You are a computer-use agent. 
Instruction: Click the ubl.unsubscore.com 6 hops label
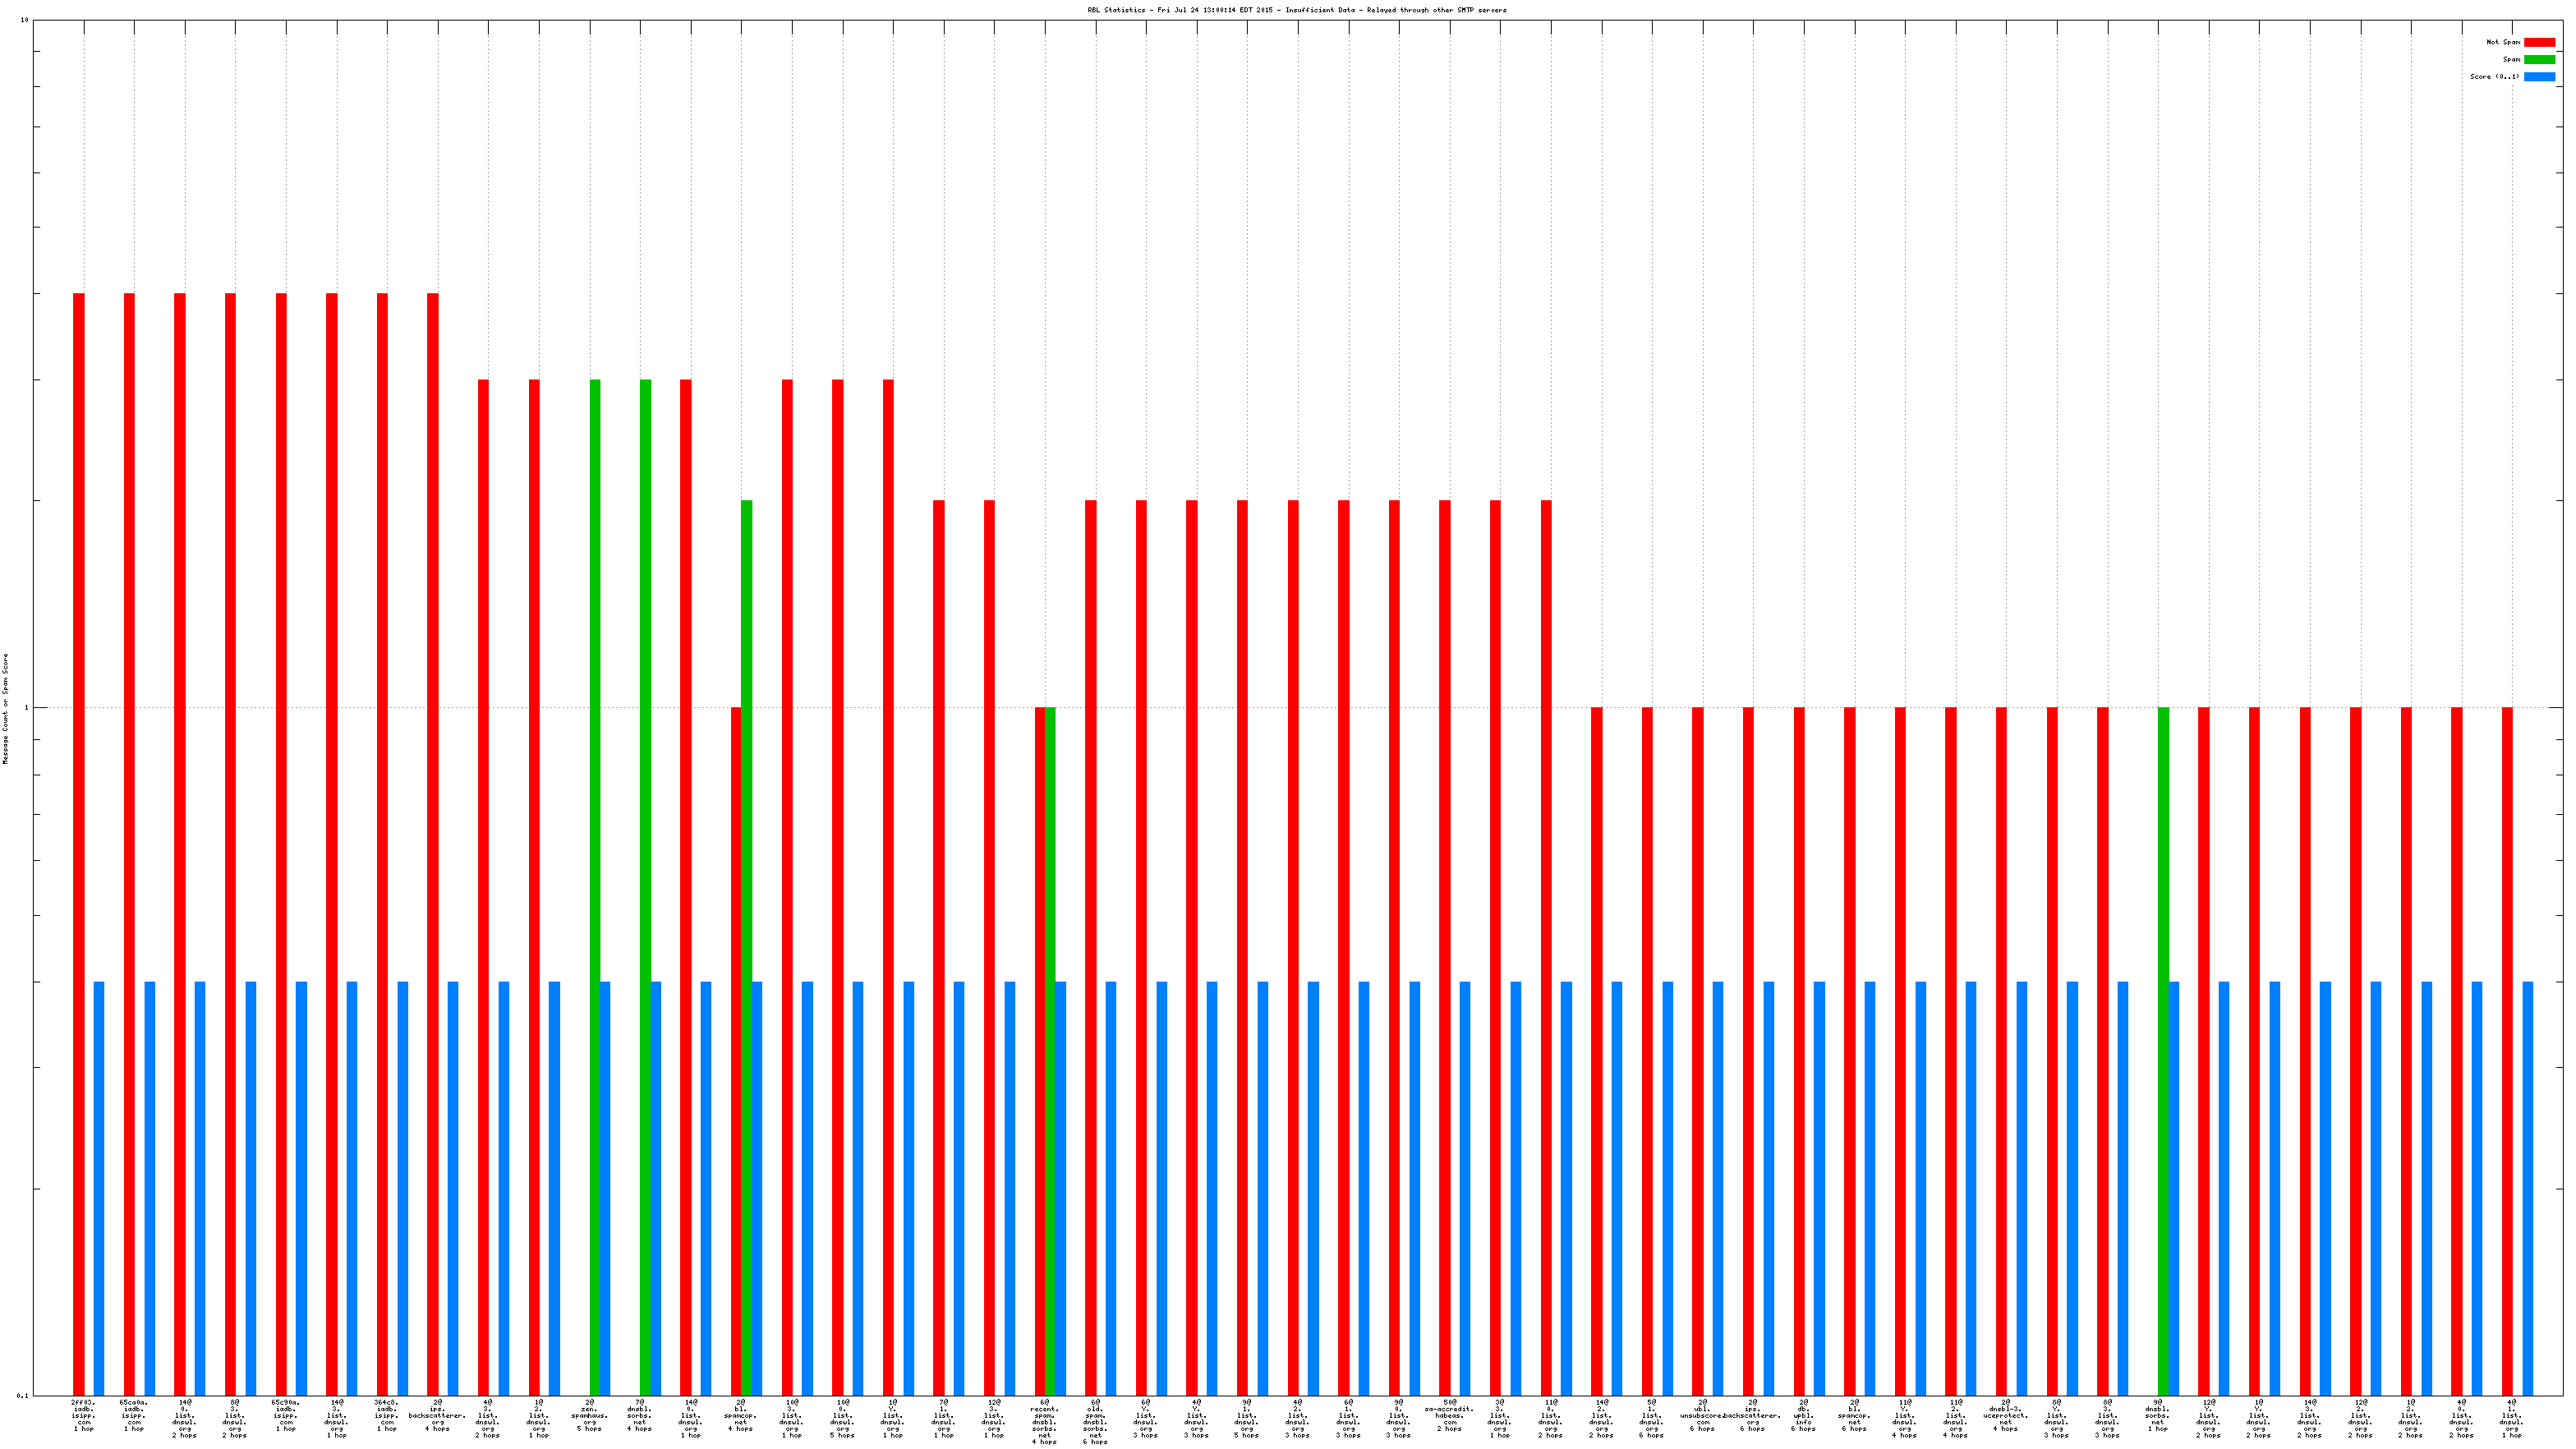coord(1701,1415)
